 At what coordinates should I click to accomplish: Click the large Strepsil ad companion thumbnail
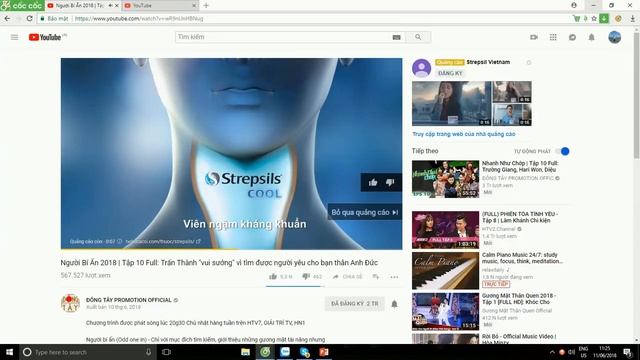451,103
